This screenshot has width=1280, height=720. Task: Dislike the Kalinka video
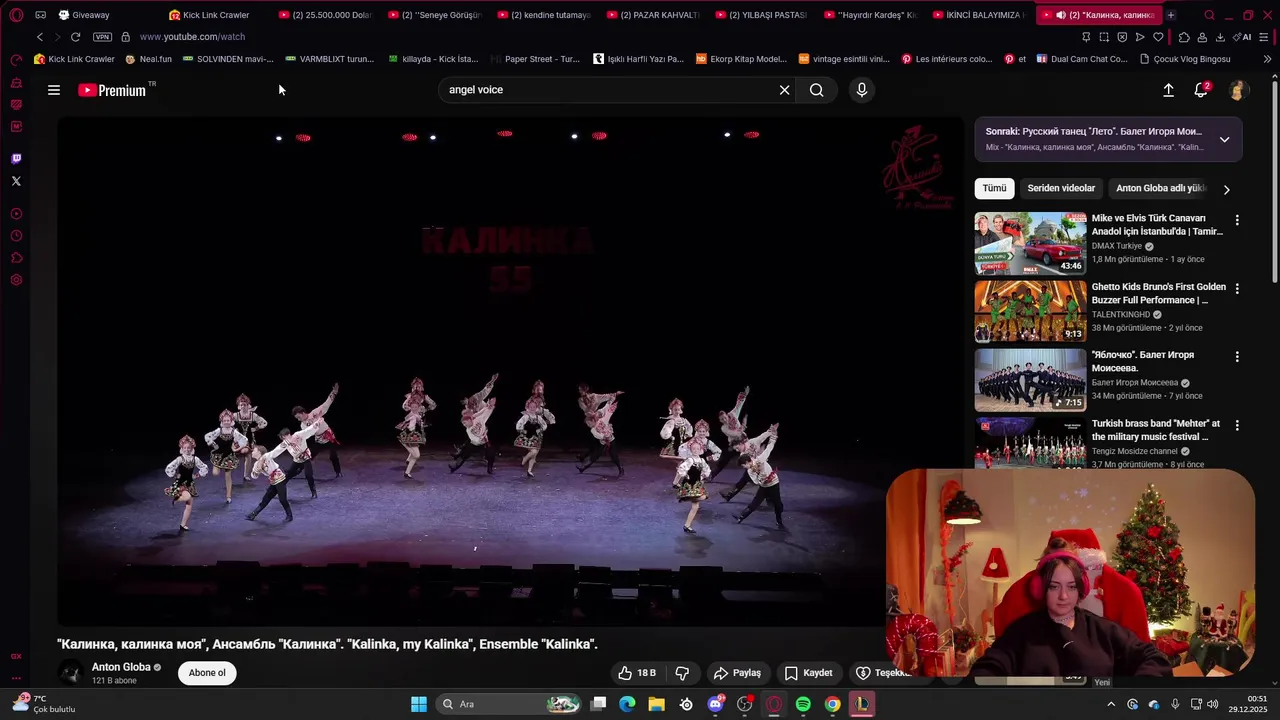pos(682,673)
